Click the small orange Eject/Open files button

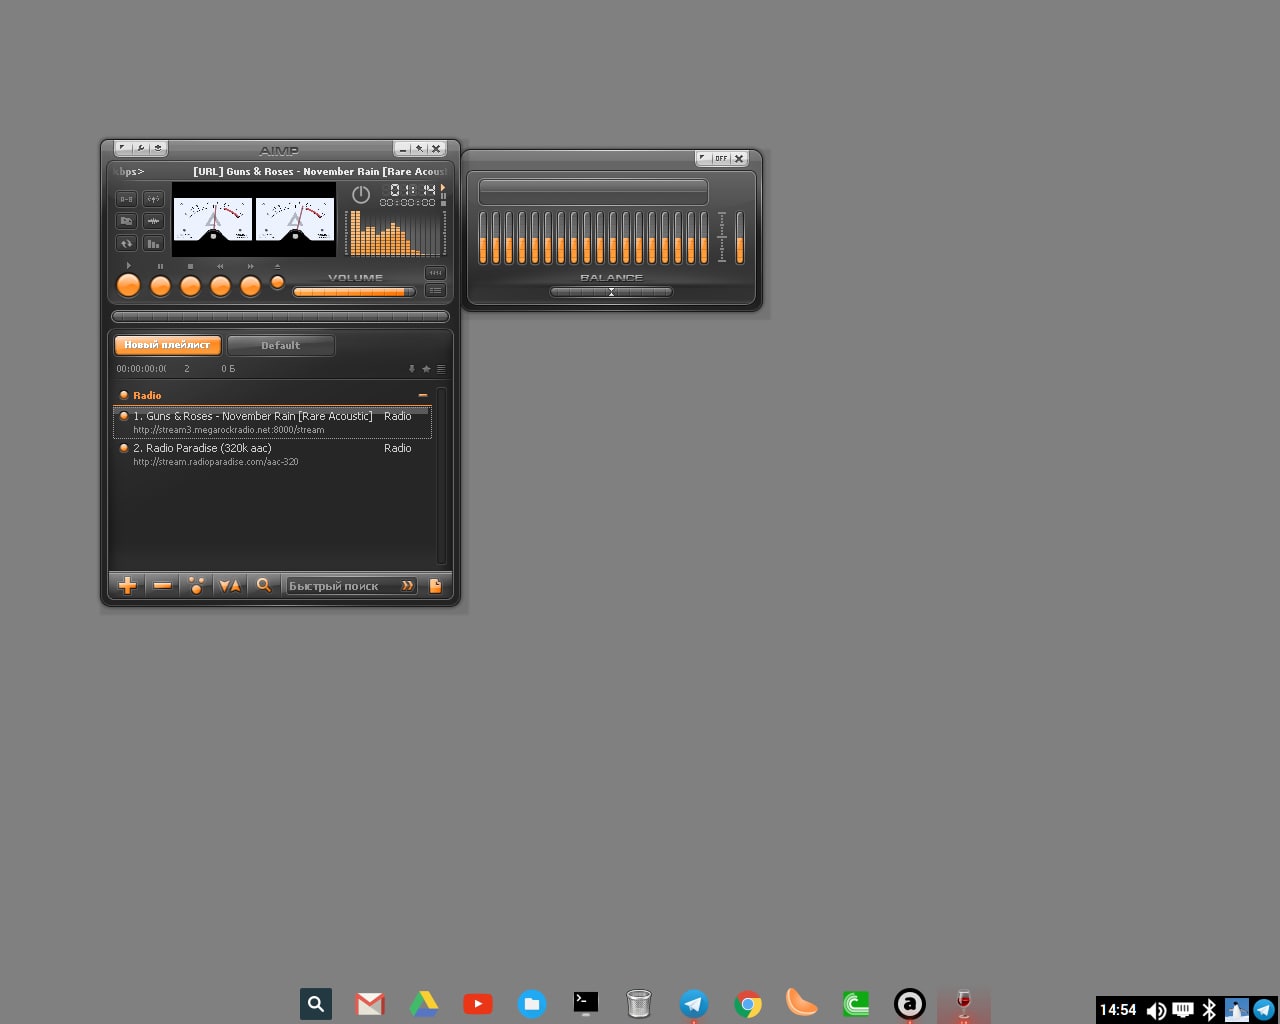pos(278,282)
